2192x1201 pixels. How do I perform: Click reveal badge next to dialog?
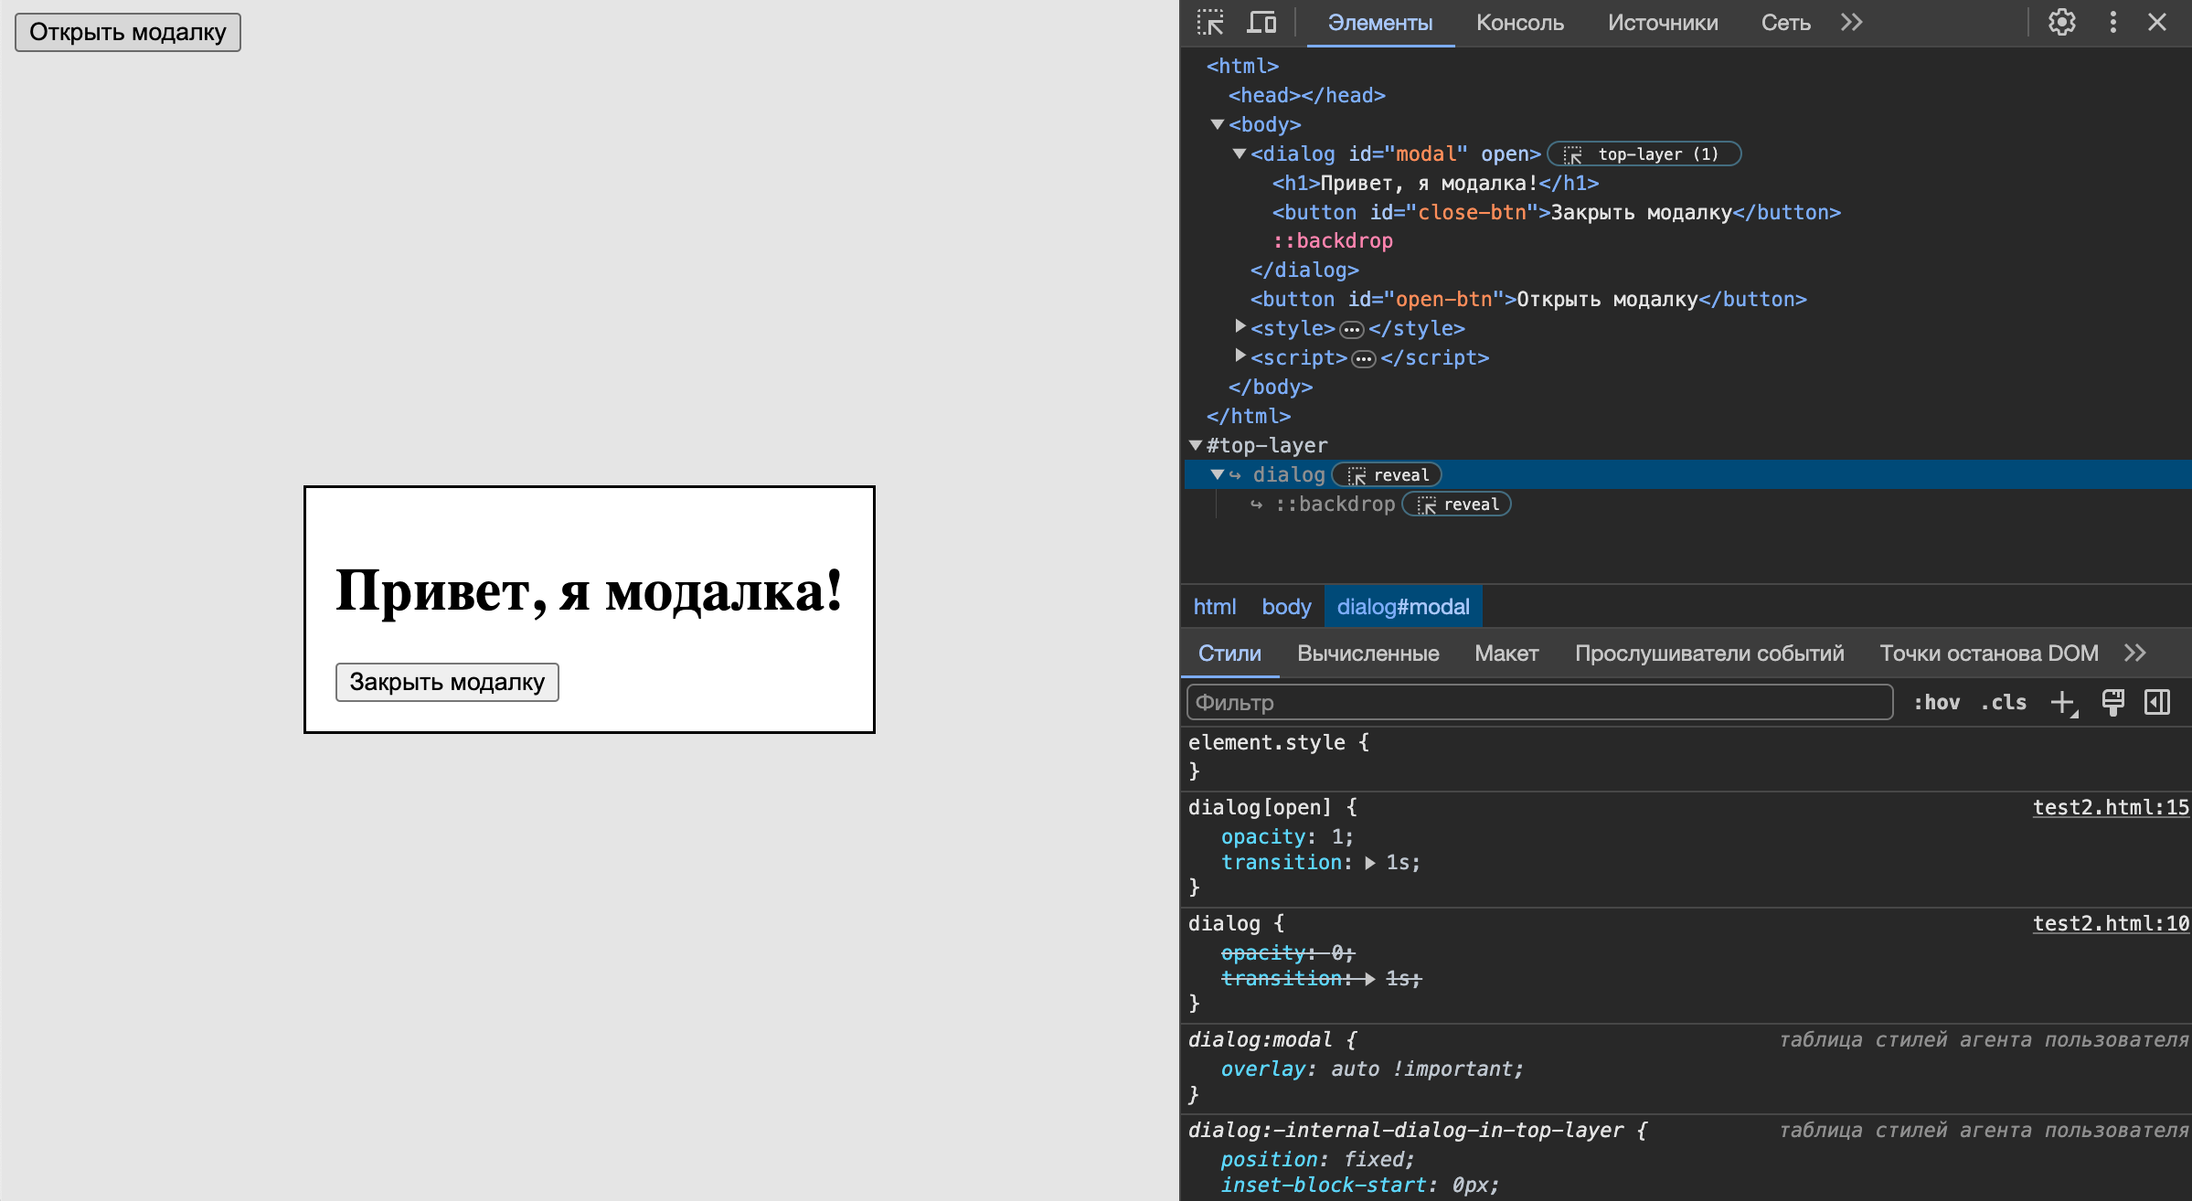pyautogui.click(x=1387, y=475)
